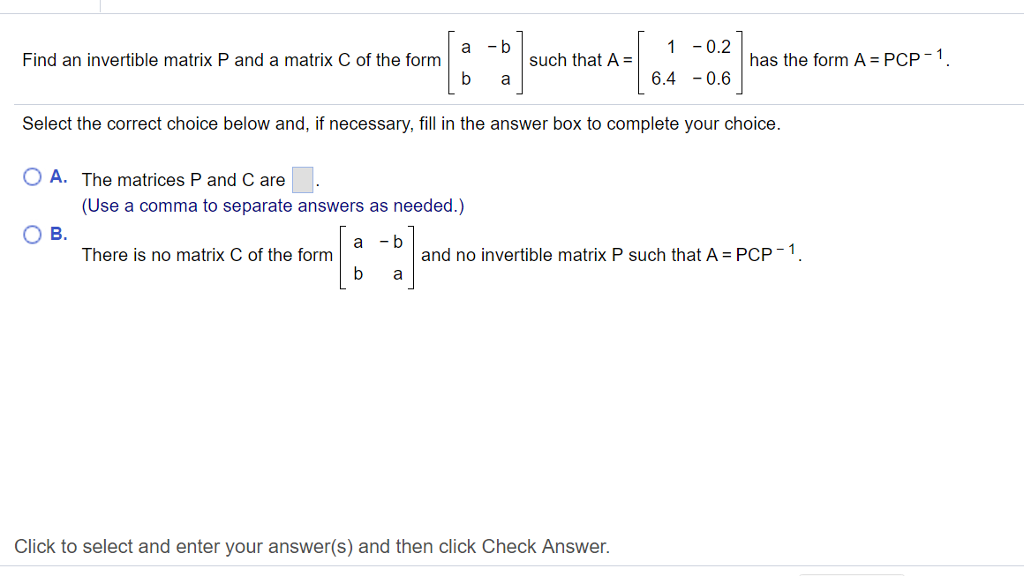
Task: Select radio button for choice B
Action: 32,234
